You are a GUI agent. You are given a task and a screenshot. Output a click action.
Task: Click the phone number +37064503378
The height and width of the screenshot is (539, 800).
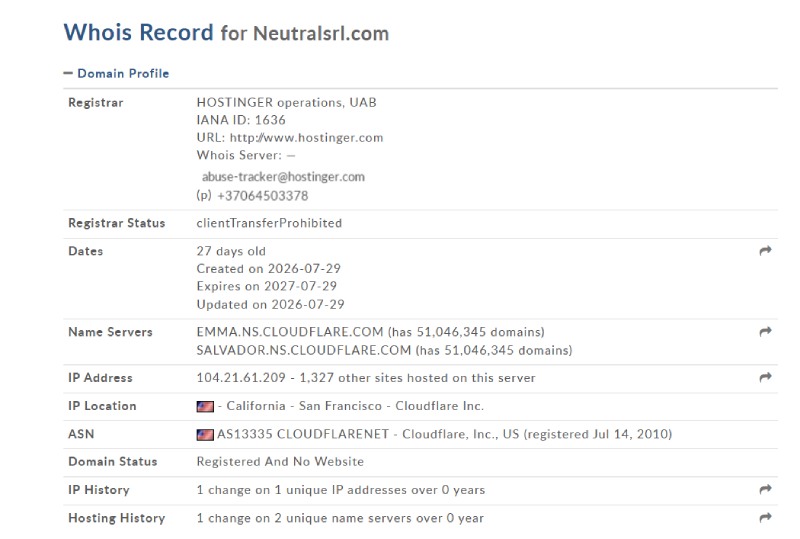pyautogui.click(x=263, y=195)
